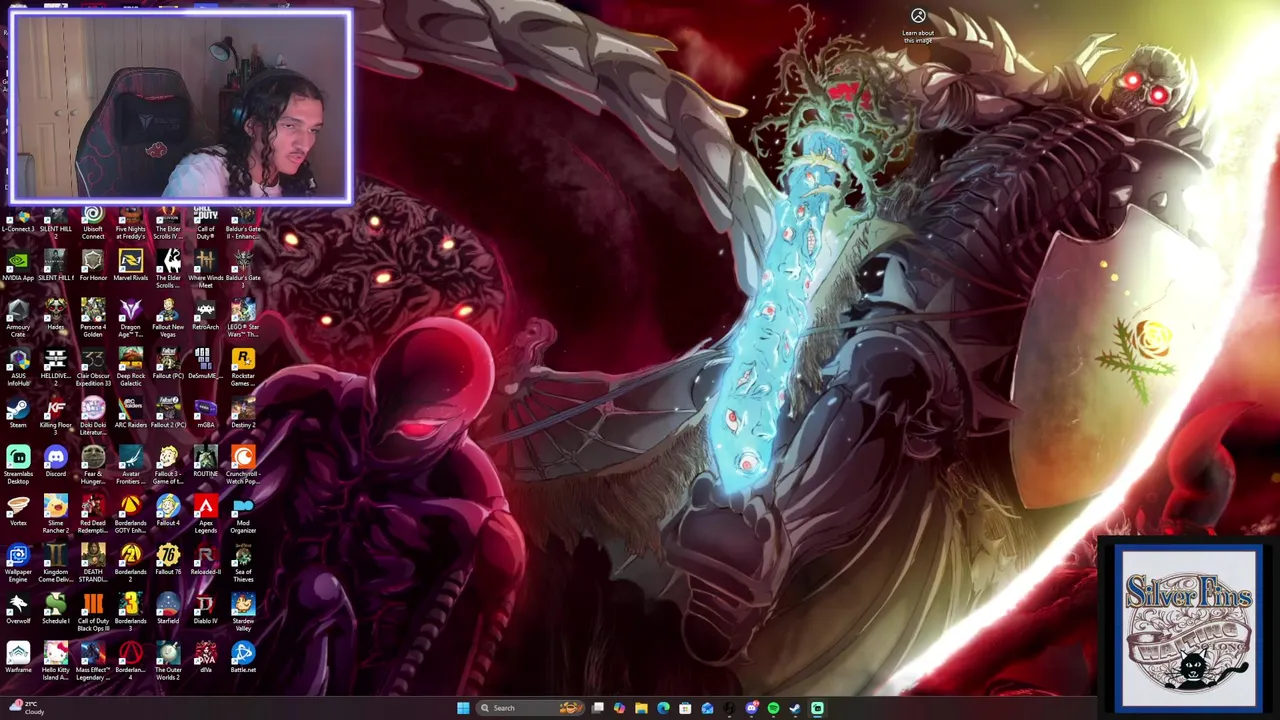The height and width of the screenshot is (720, 1280).
Task: Open Red Dead Redemption shortcut
Action: click(93, 515)
